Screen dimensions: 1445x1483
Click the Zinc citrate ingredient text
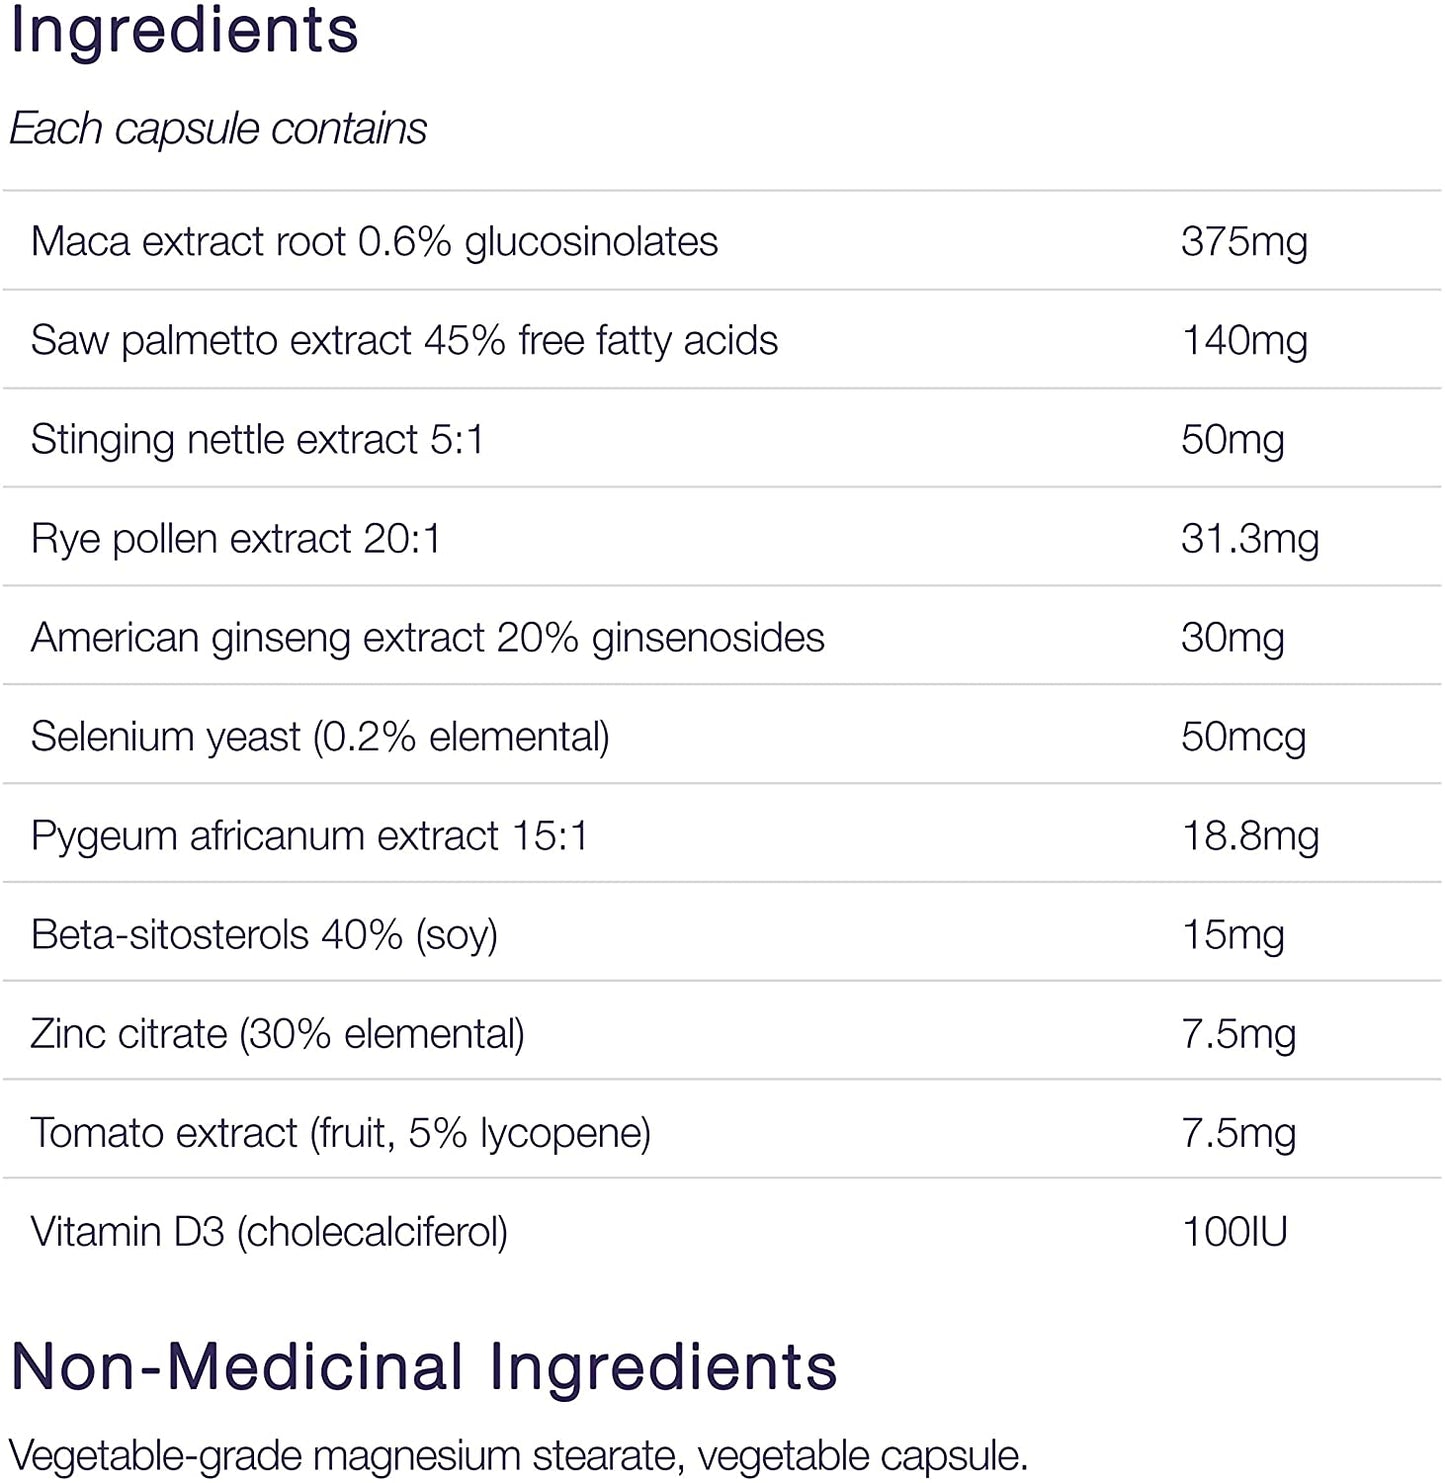point(277,1034)
